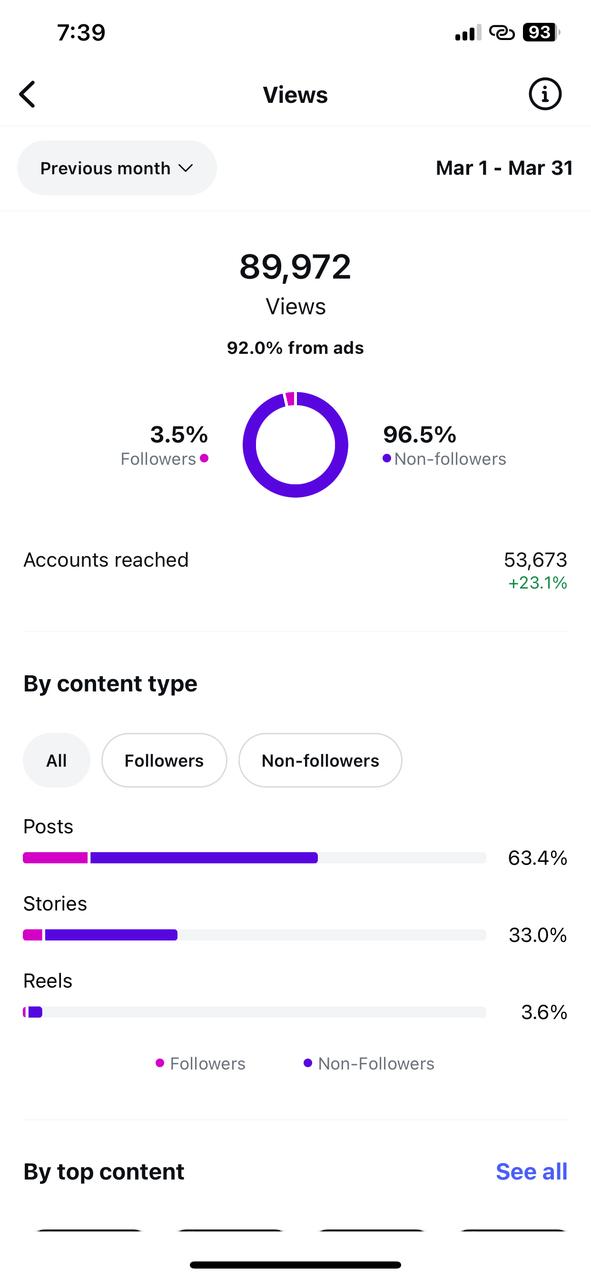Select the All filter chip

click(x=56, y=760)
